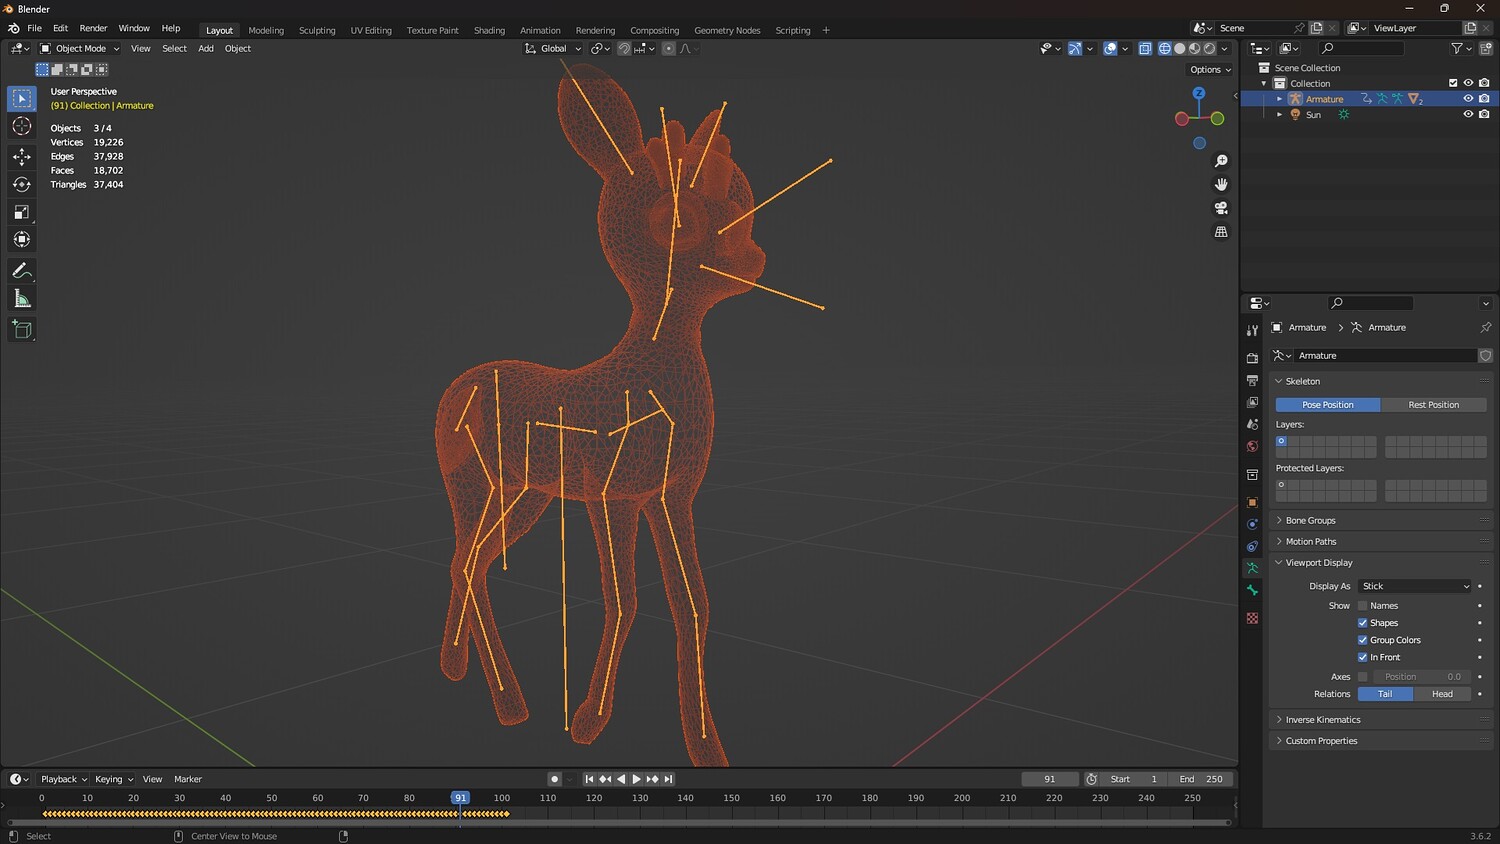Select the Cursor tool in the toolbar
The image size is (1500, 844).
point(22,126)
